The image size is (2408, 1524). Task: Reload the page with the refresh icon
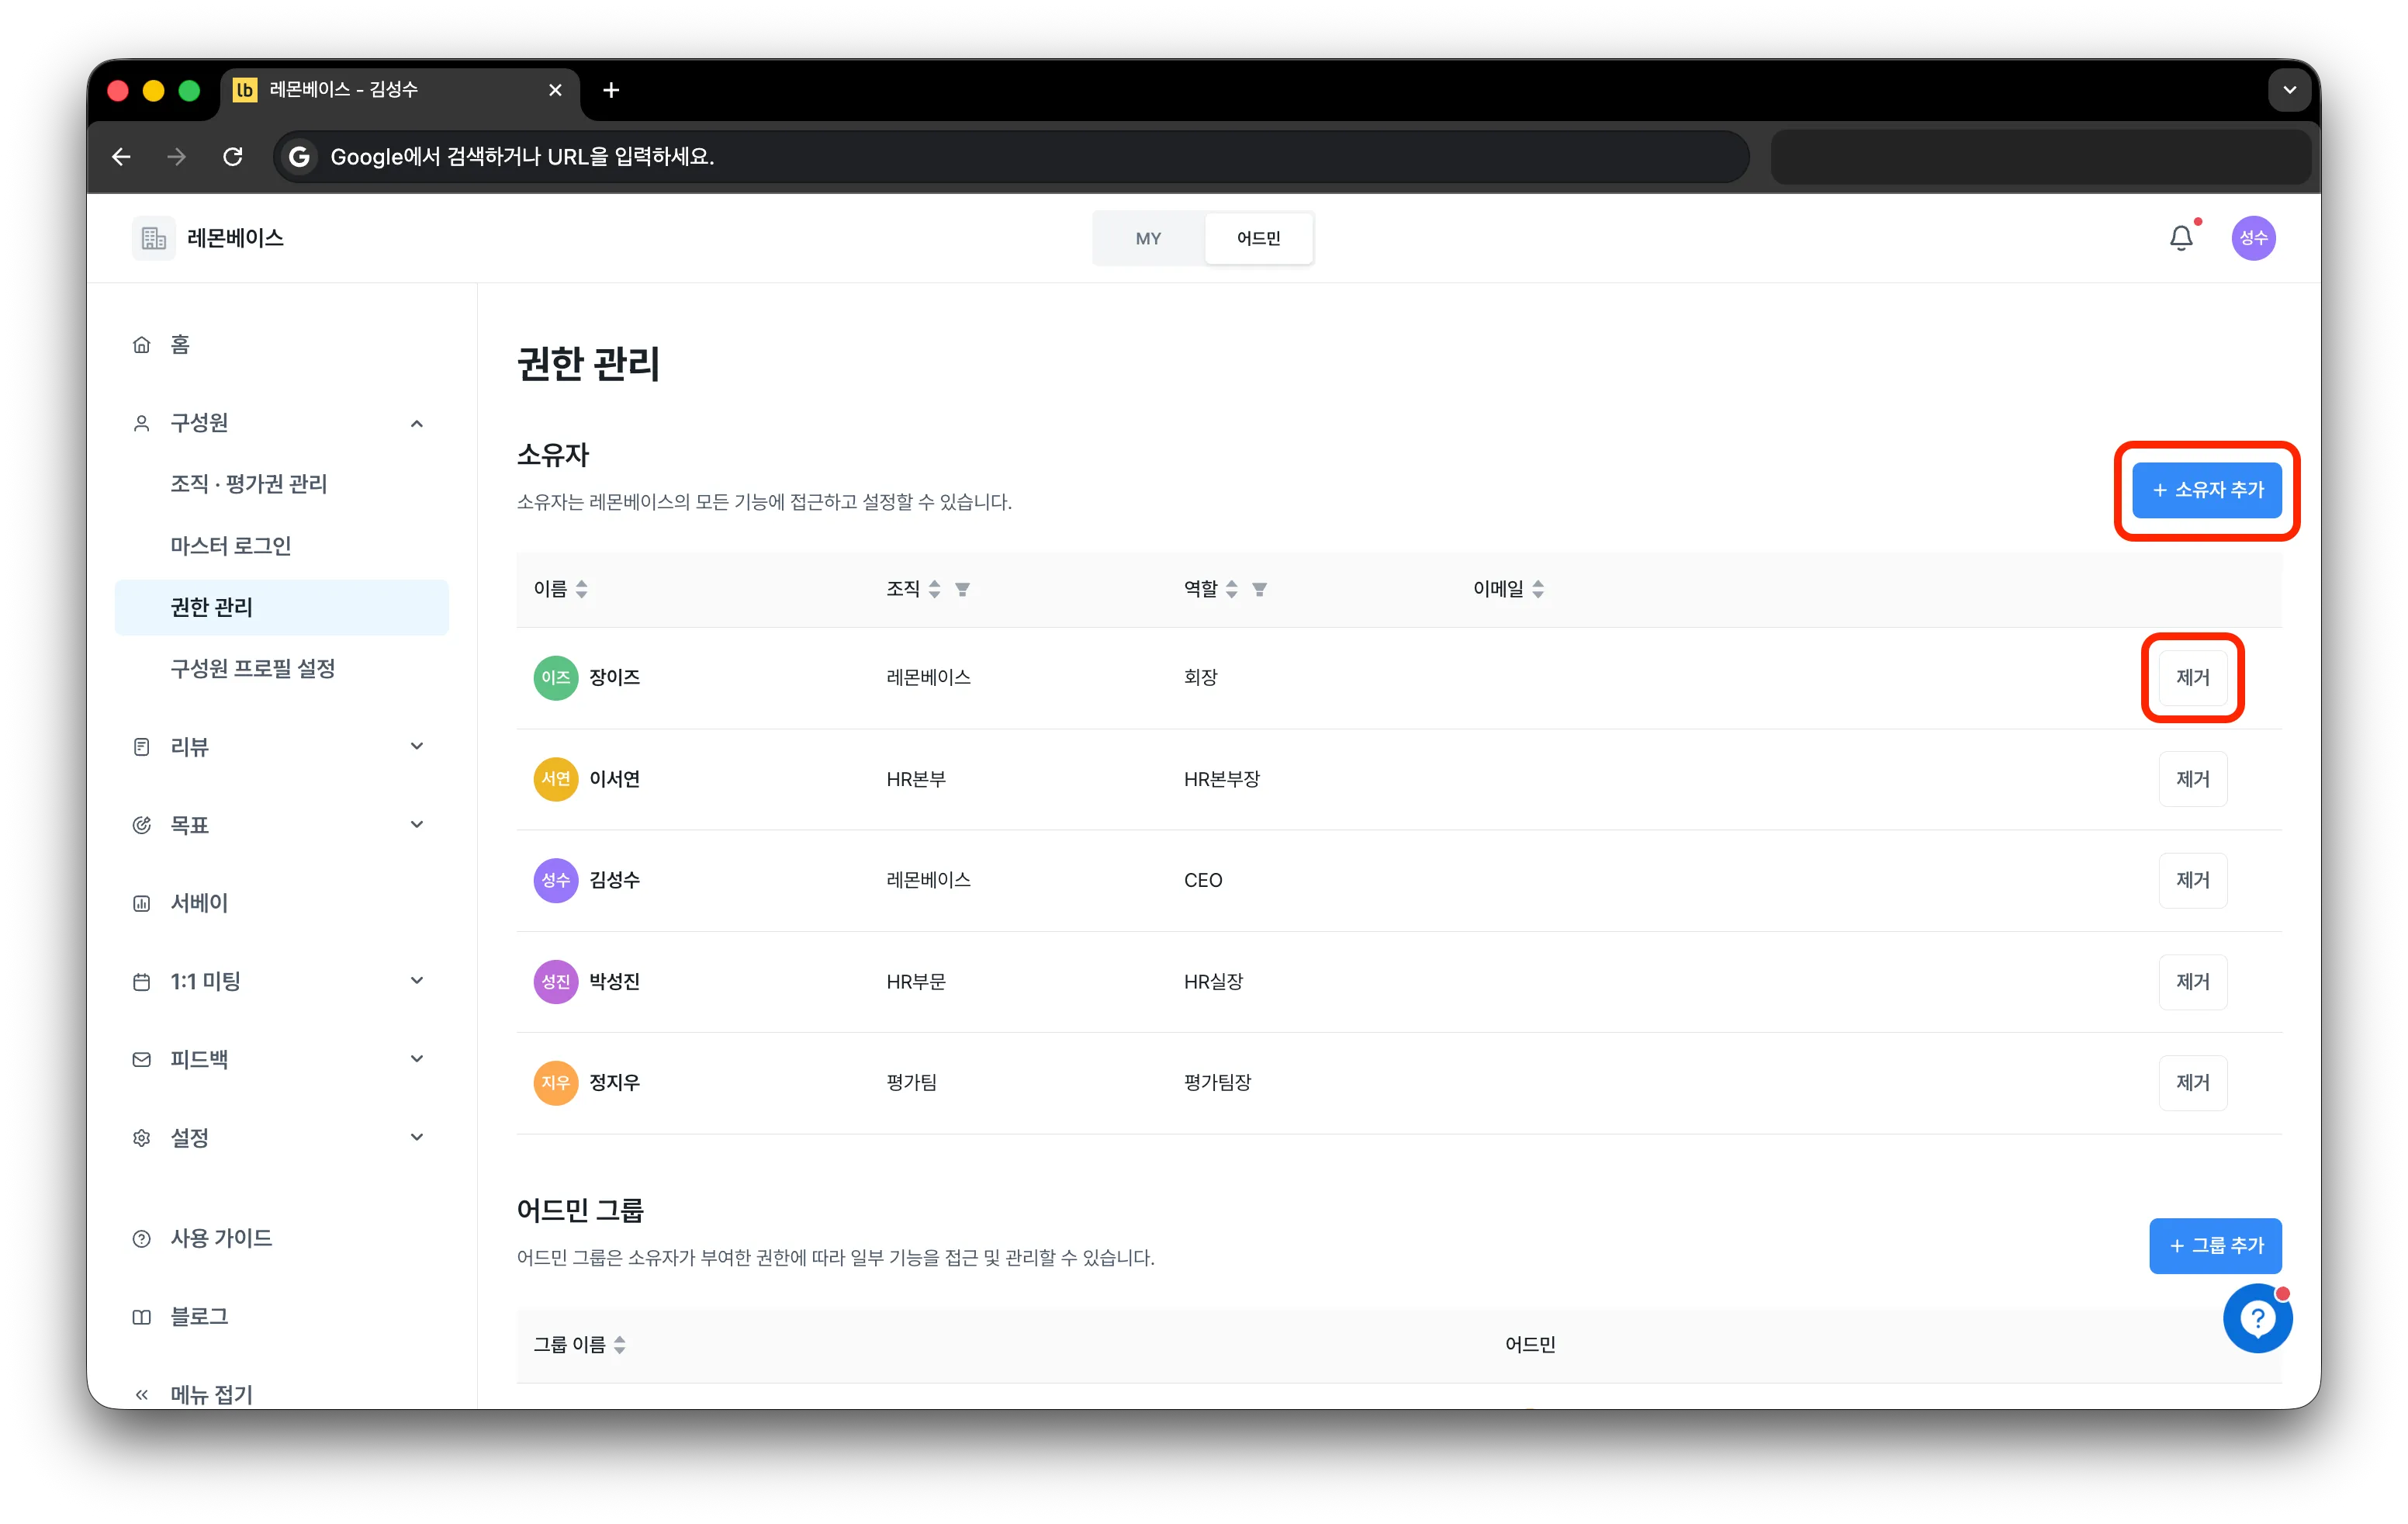[x=233, y=156]
